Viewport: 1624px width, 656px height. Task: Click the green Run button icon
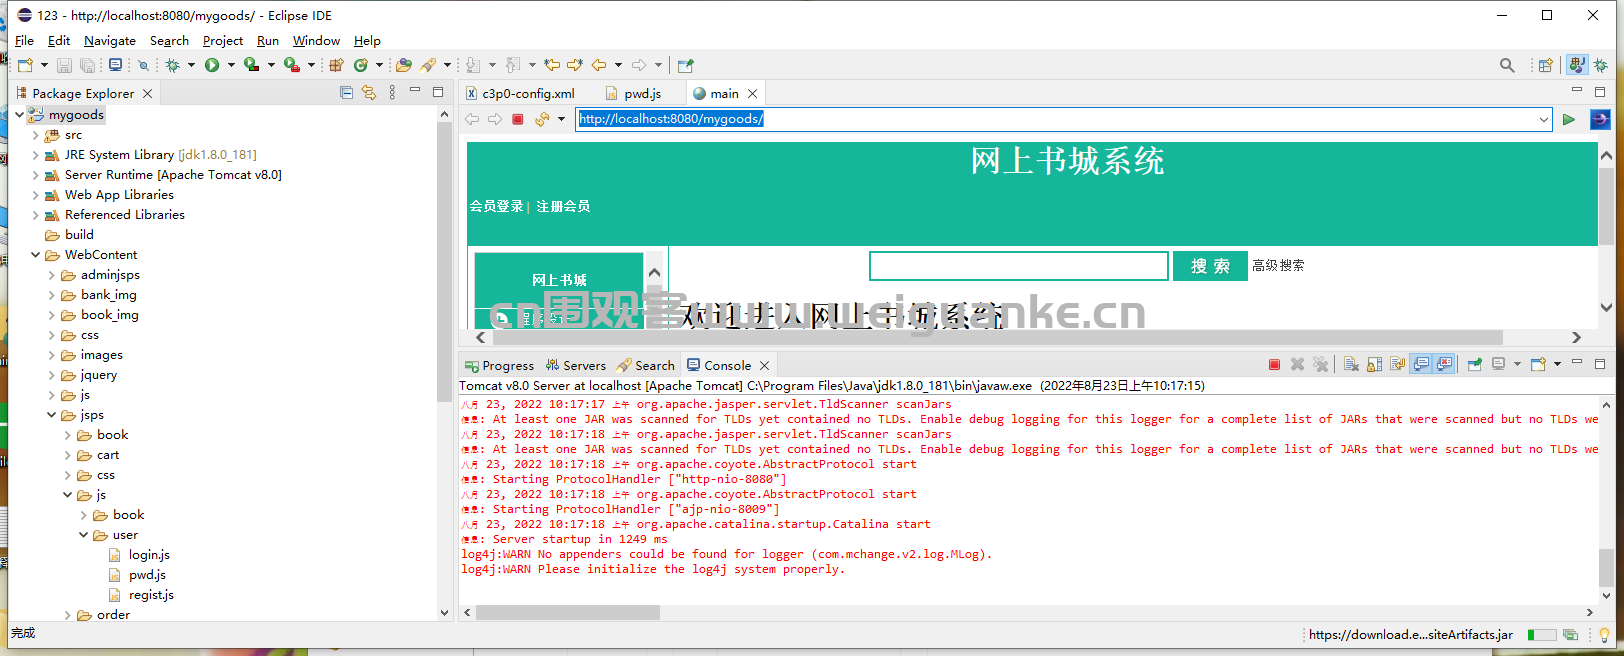coord(212,65)
